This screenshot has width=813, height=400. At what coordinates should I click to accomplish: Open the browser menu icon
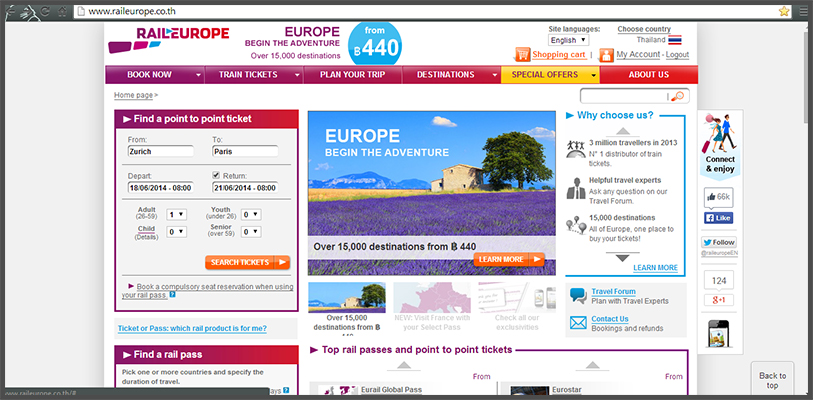[x=803, y=11]
